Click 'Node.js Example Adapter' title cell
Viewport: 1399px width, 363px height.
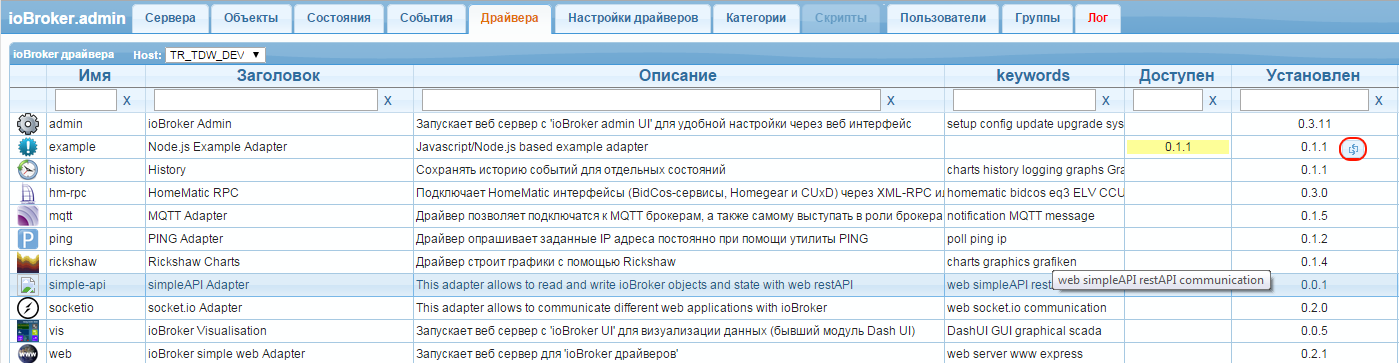pyautogui.click(x=278, y=147)
